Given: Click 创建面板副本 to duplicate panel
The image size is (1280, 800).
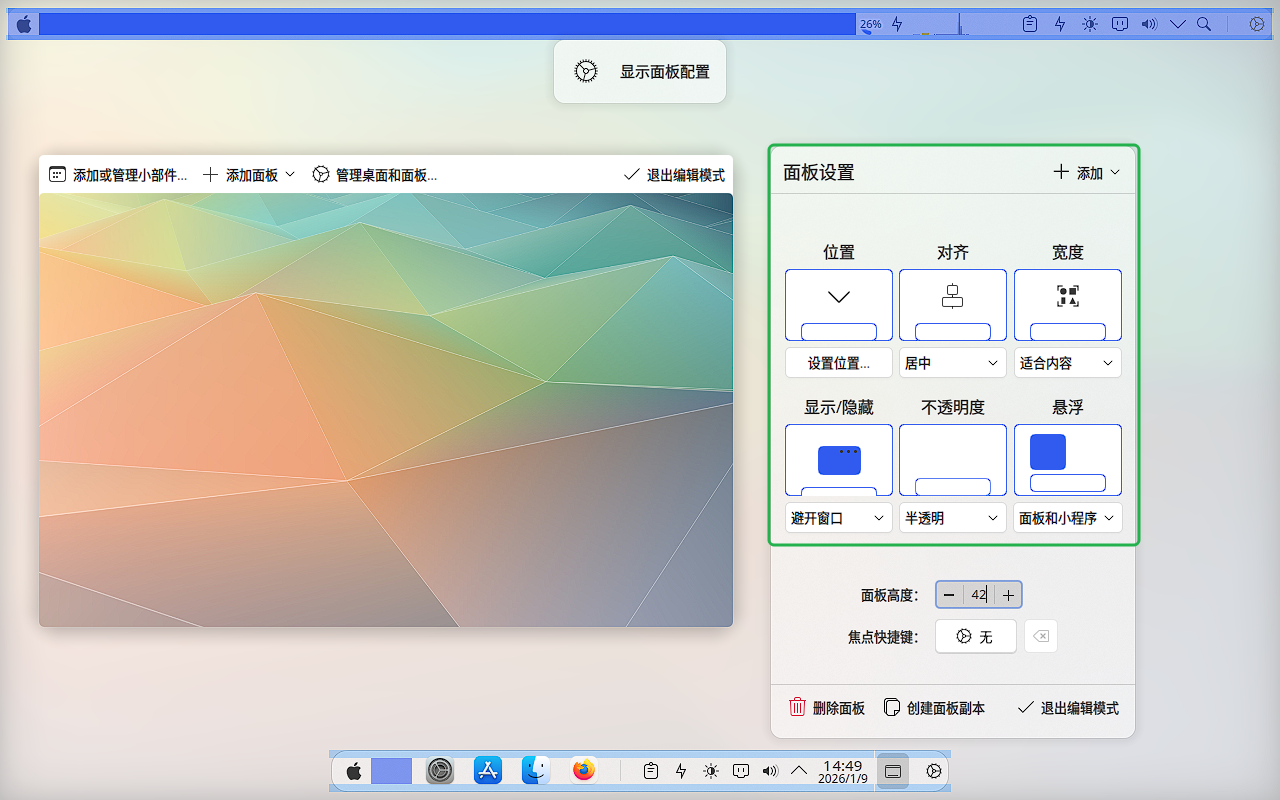Looking at the screenshot, I should click(x=935, y=708).
